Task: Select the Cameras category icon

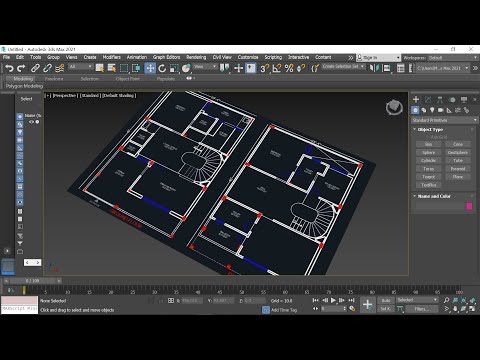Action: (440, 110)
